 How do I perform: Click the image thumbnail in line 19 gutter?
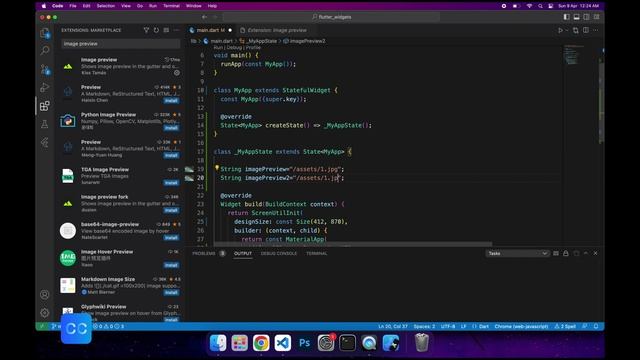click(189, 169)
